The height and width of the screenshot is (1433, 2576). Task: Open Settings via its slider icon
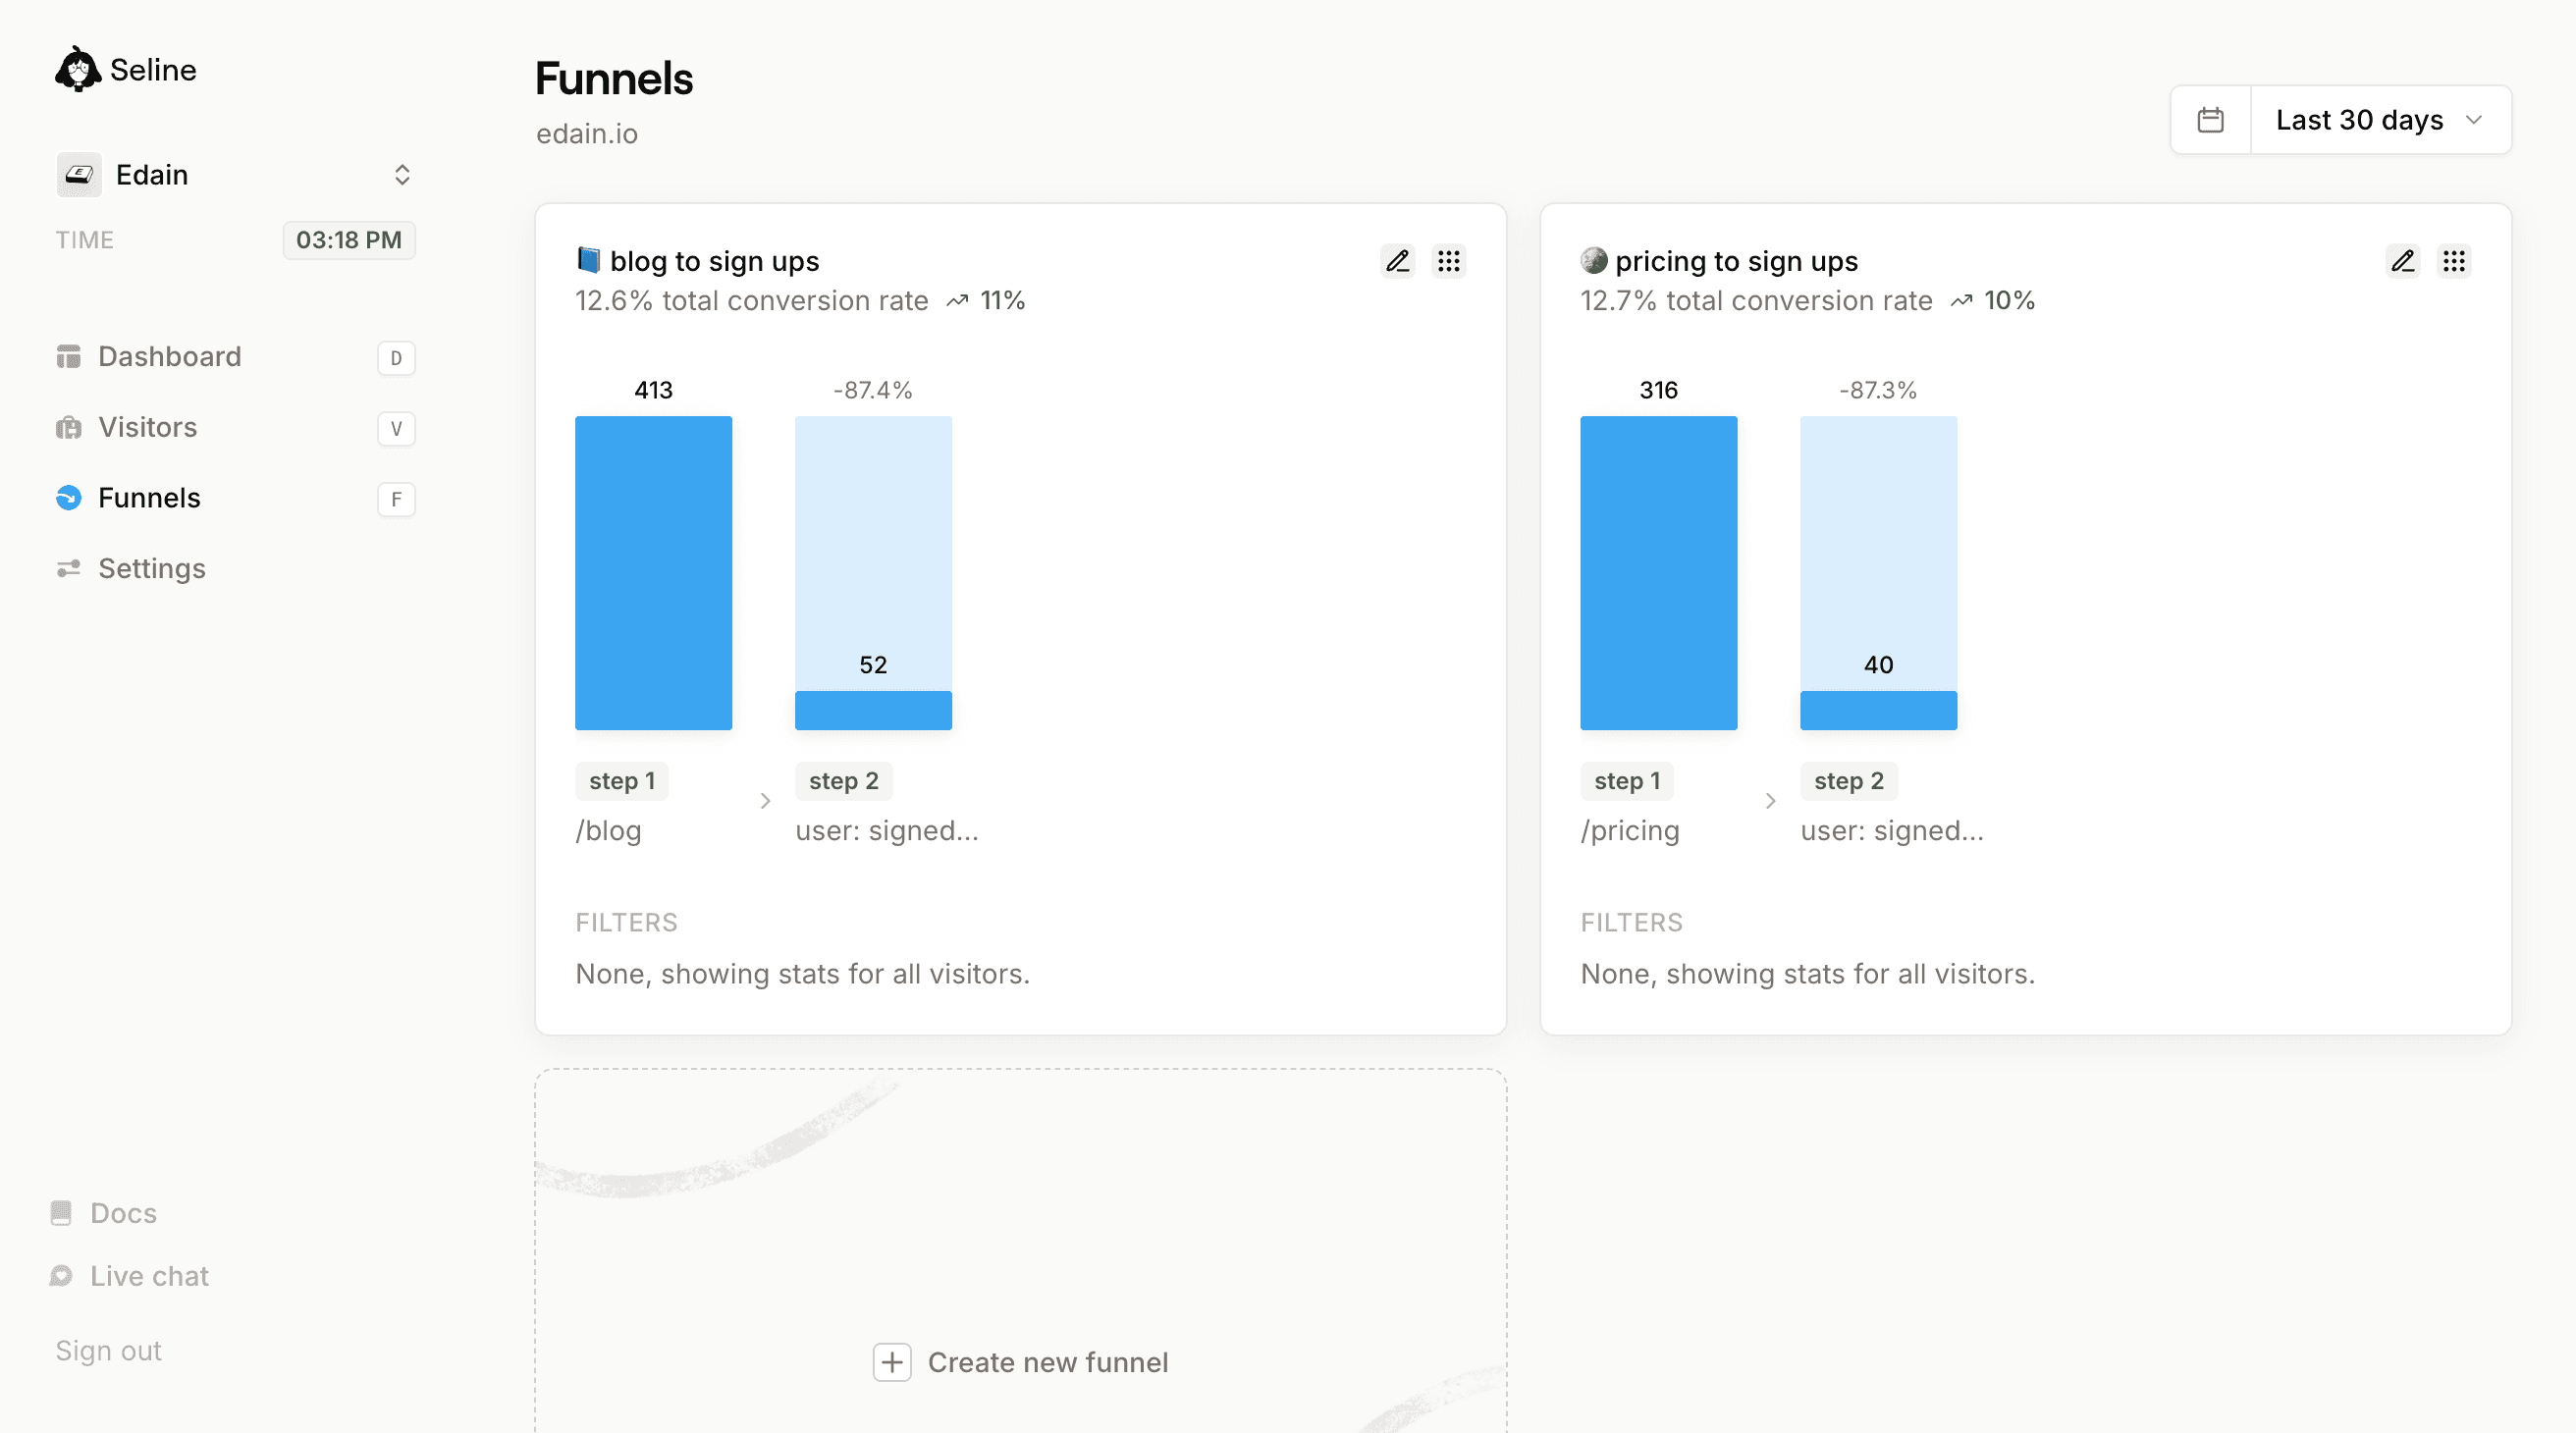[x=67, y=568]
